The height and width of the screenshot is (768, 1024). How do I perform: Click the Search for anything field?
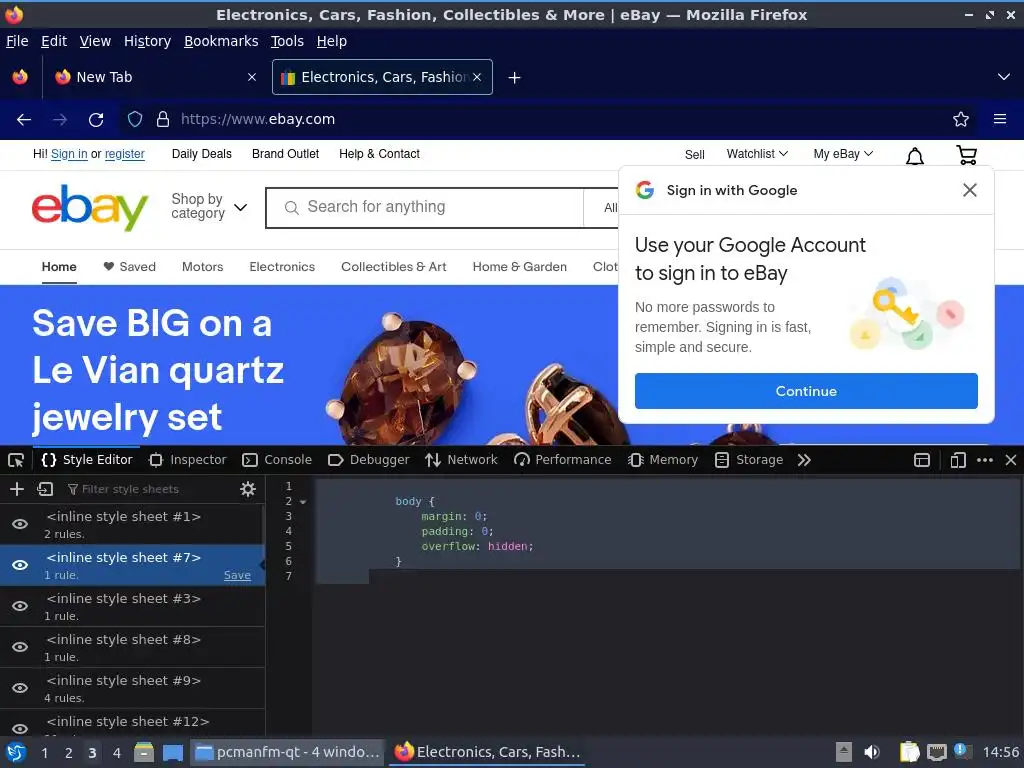(x=424, y=208)
